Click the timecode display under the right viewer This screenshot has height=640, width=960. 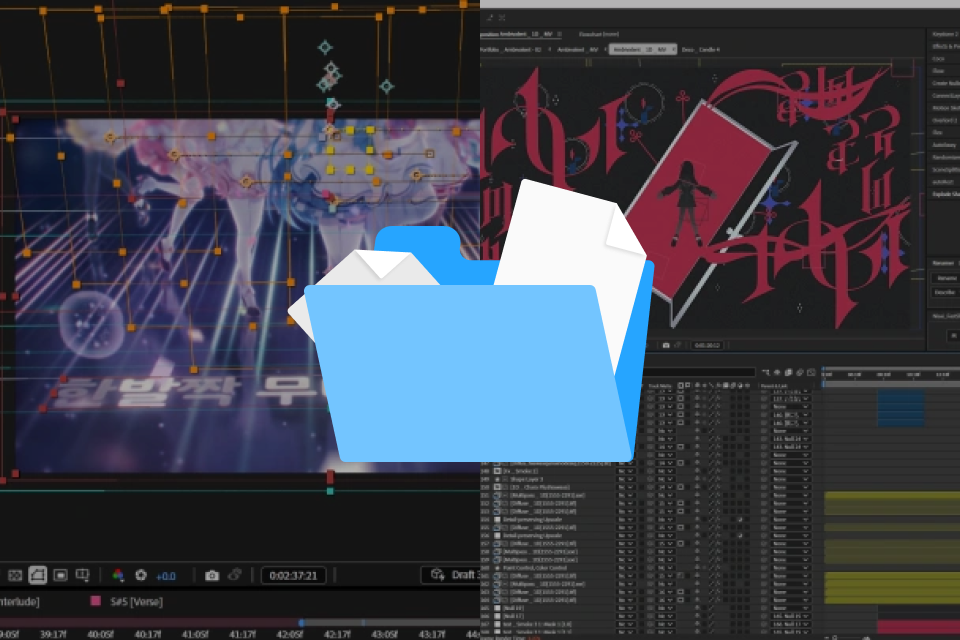tap(707, 345)
